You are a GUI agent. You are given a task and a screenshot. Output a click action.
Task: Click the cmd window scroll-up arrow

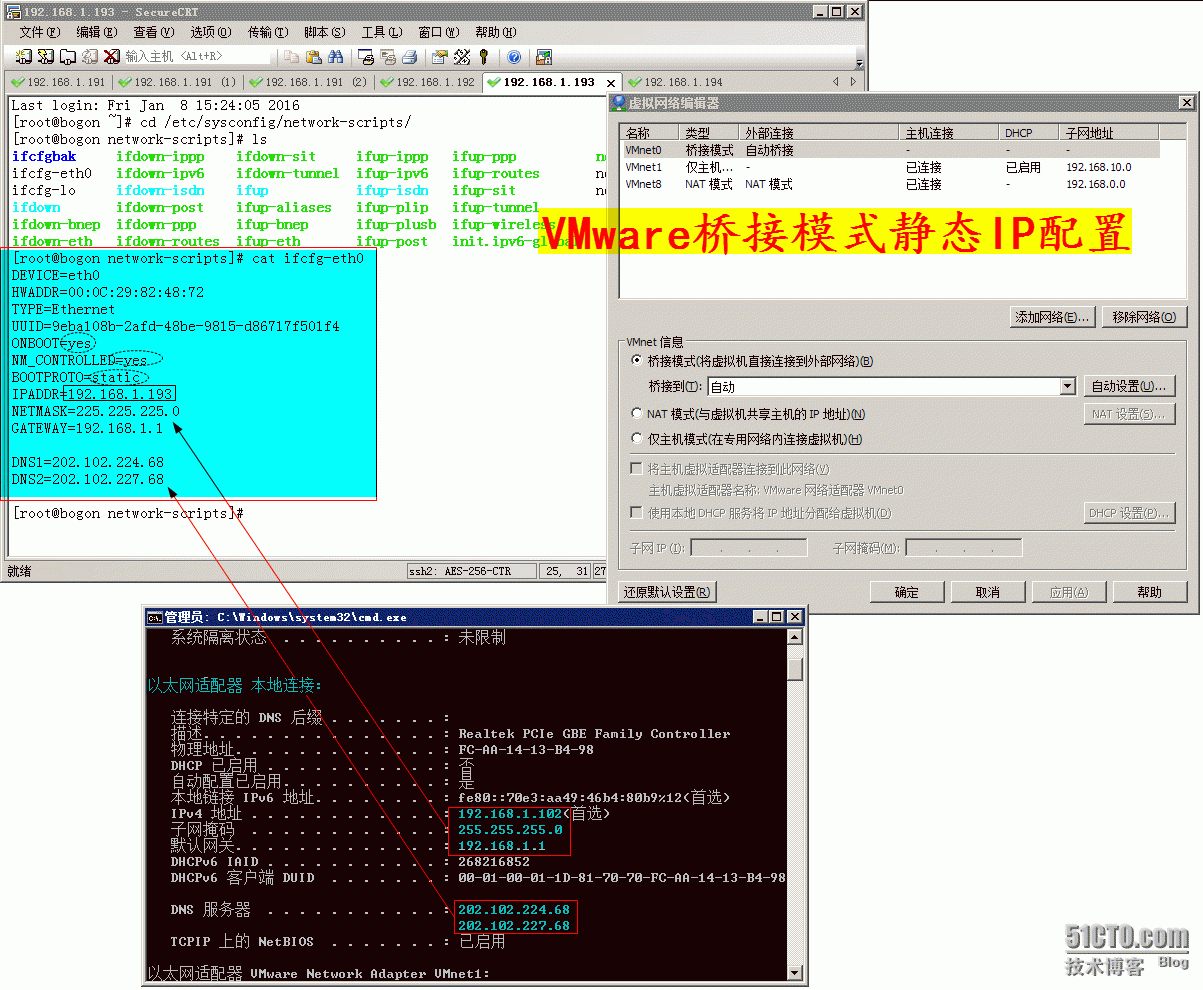[796, 637]
